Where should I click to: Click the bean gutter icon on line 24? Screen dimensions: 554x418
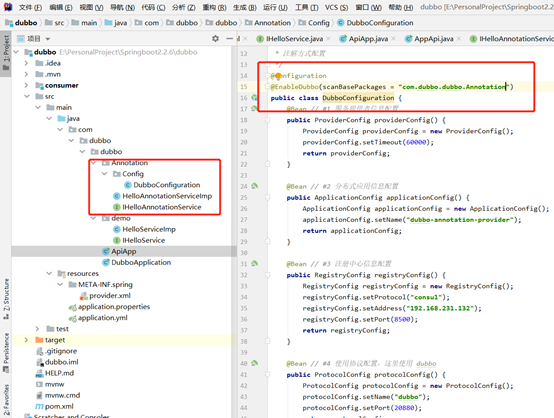point(254,186)
